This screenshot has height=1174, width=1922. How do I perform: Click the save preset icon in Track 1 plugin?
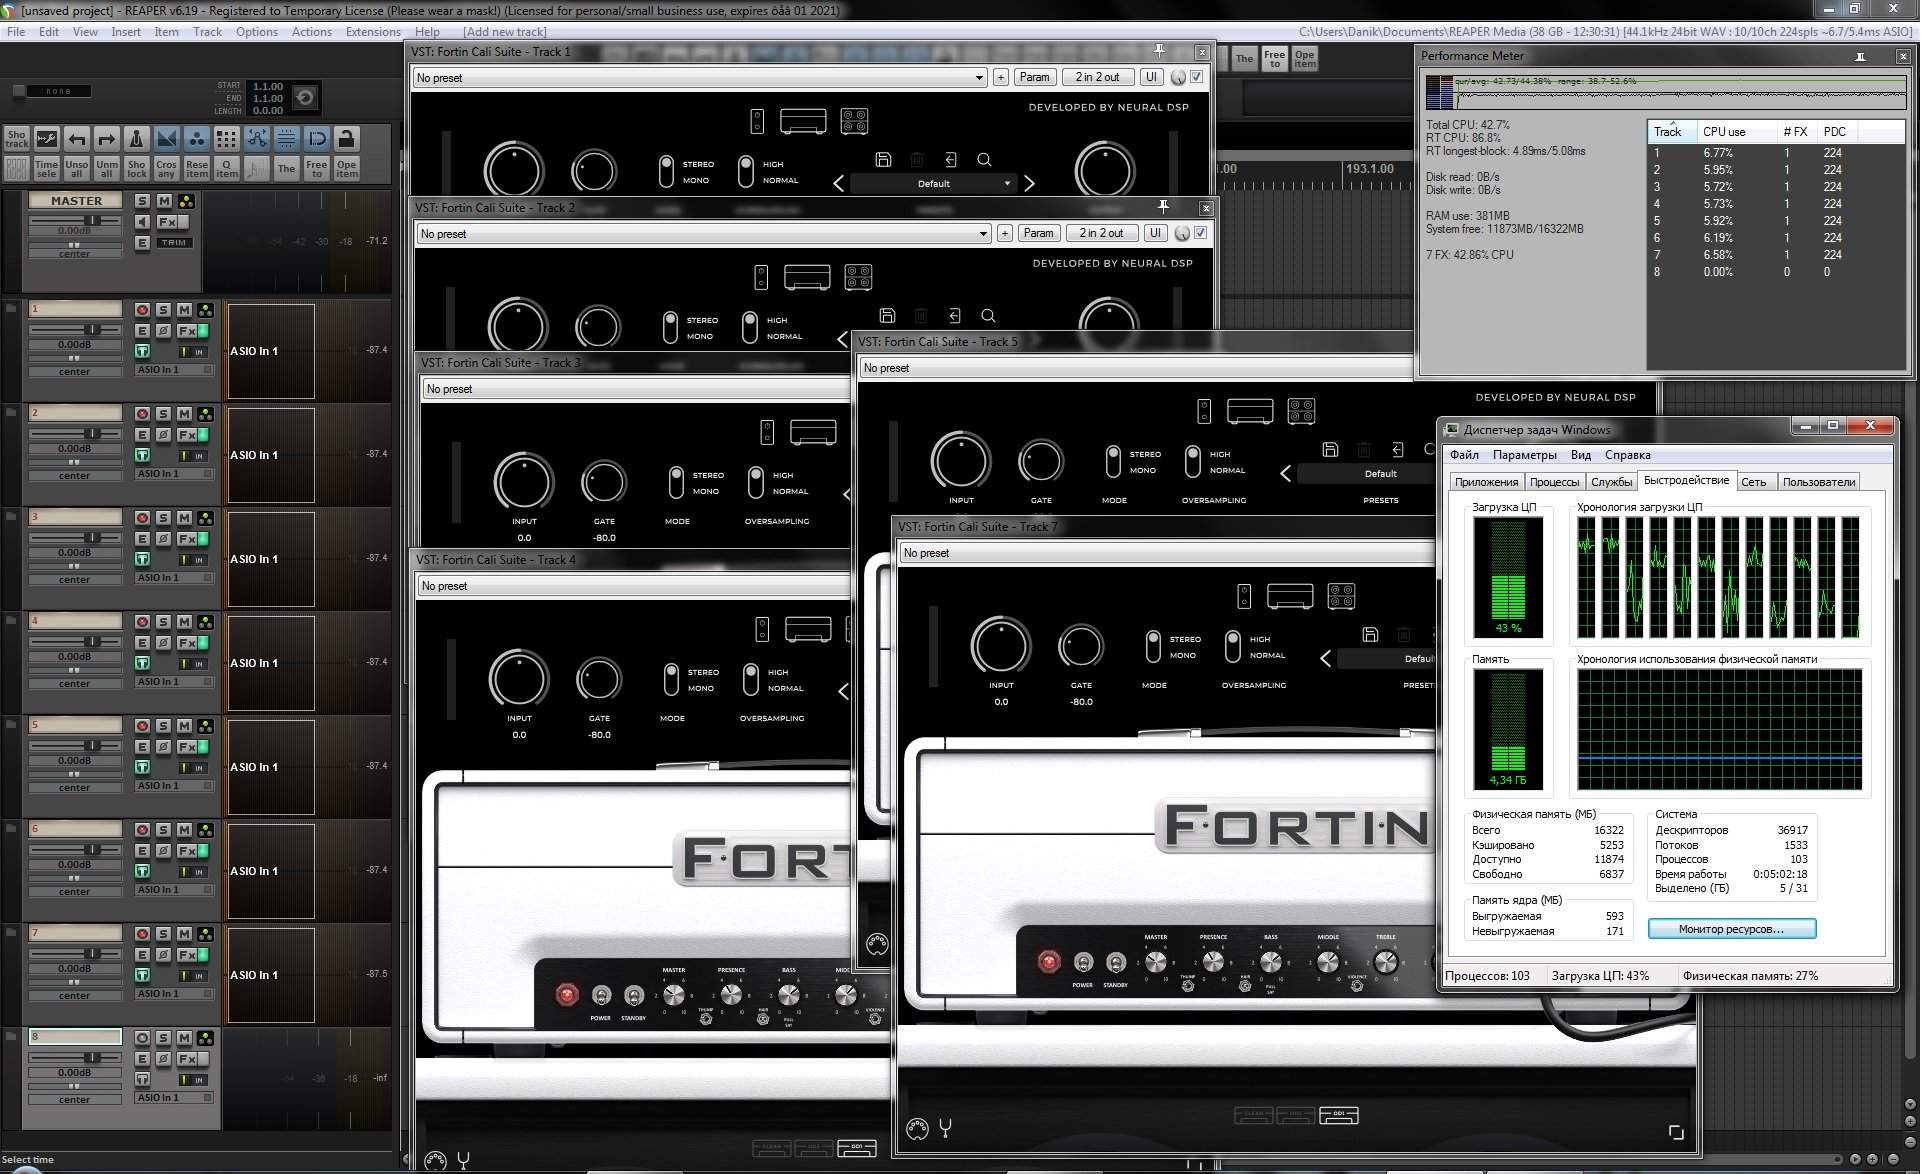coord(883,159)
